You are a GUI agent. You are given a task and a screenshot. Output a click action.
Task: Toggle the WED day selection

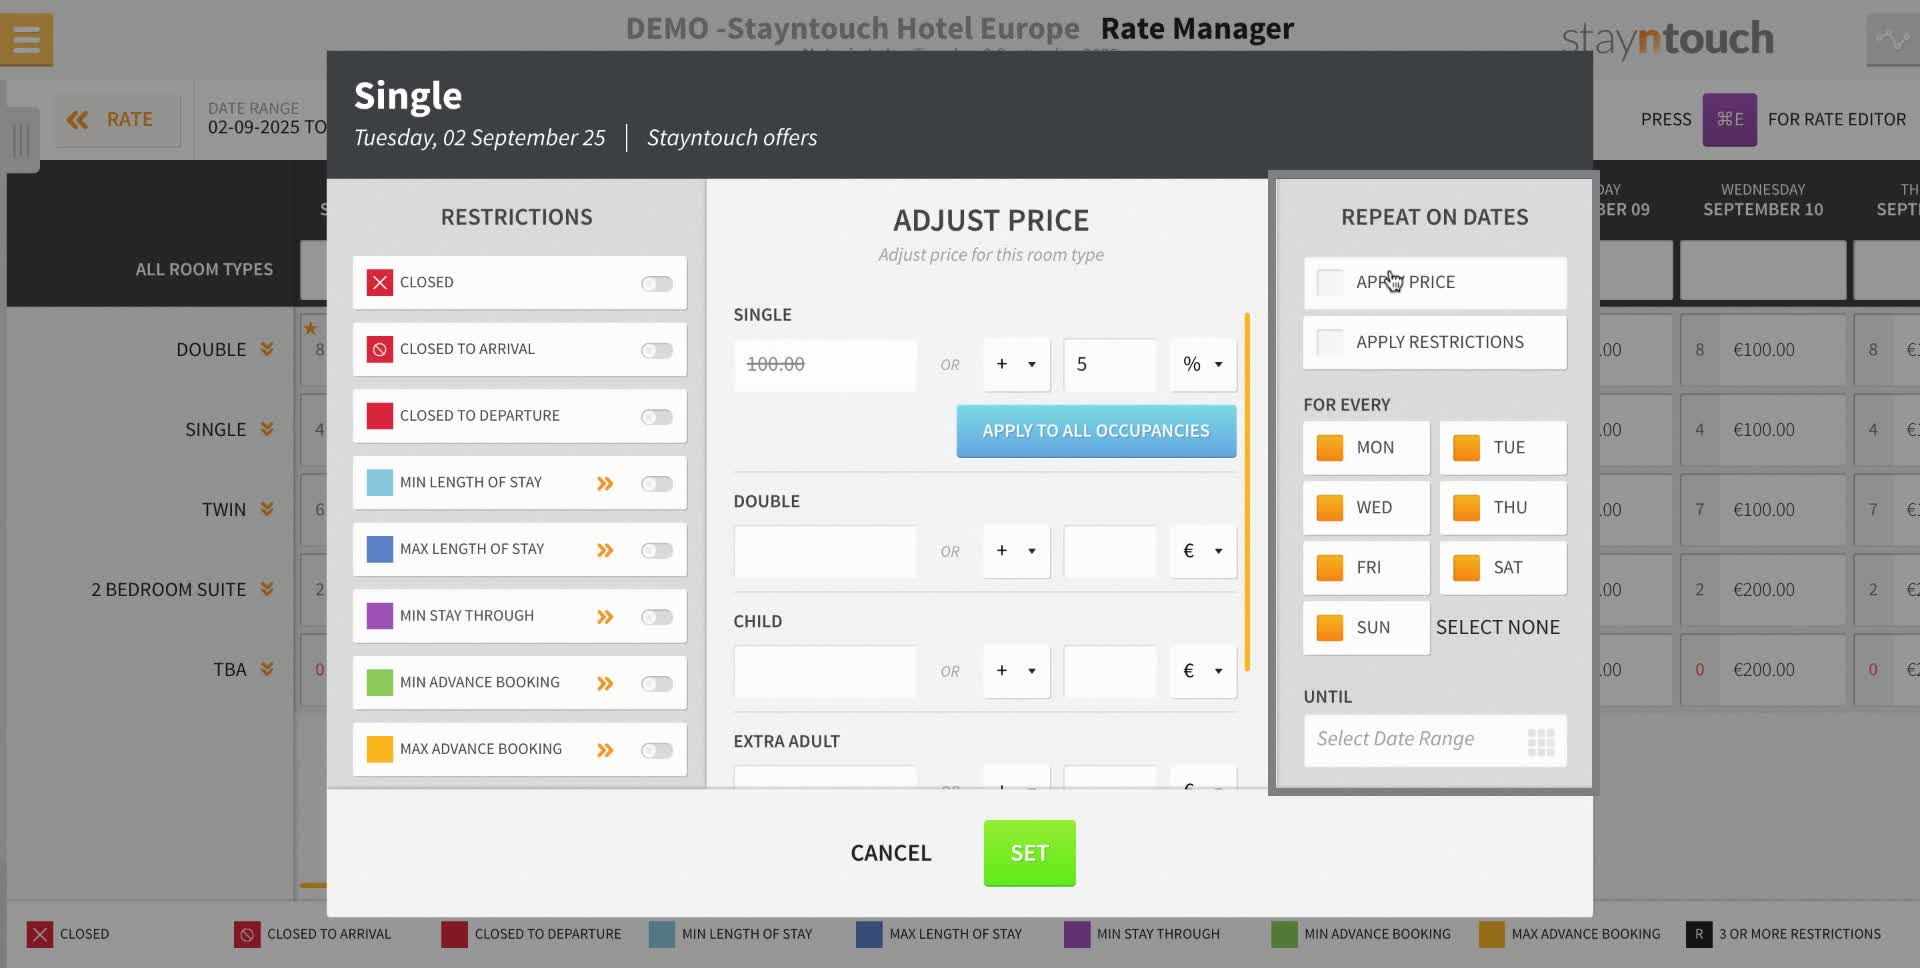(x=1366, y=508)
